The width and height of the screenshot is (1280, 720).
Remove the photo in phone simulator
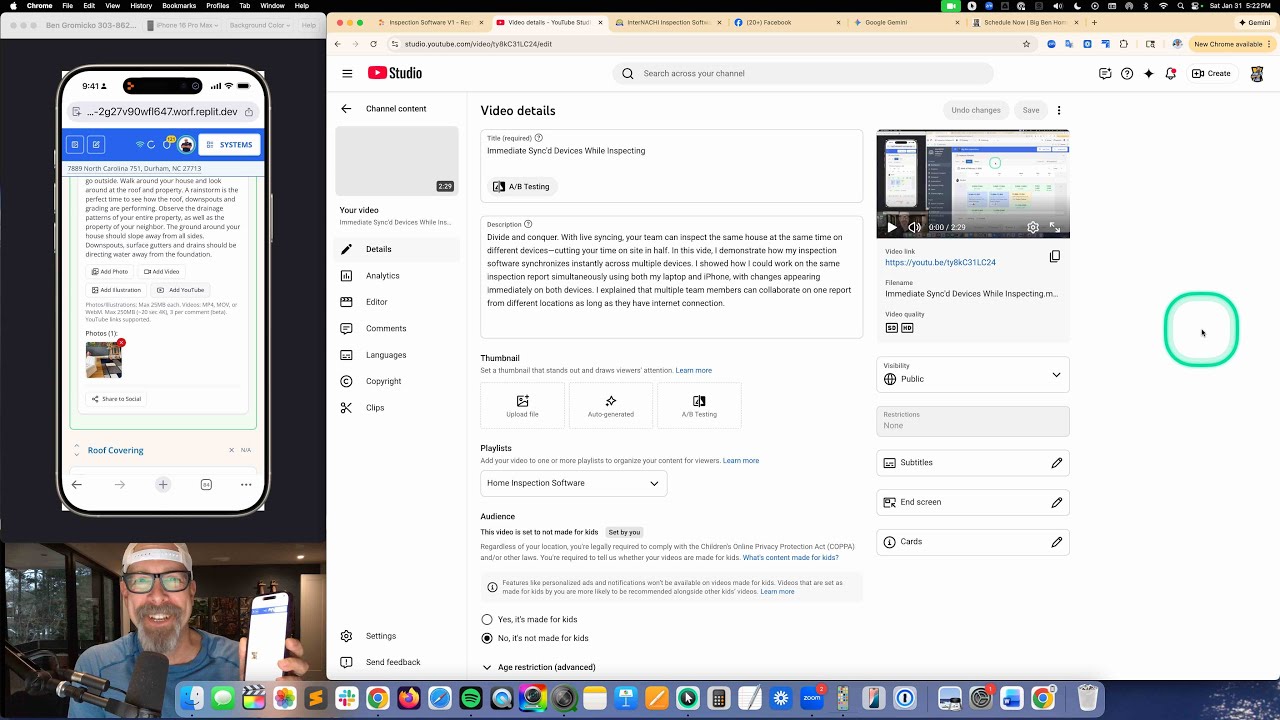pyautogui.click(x=121, y=343)
